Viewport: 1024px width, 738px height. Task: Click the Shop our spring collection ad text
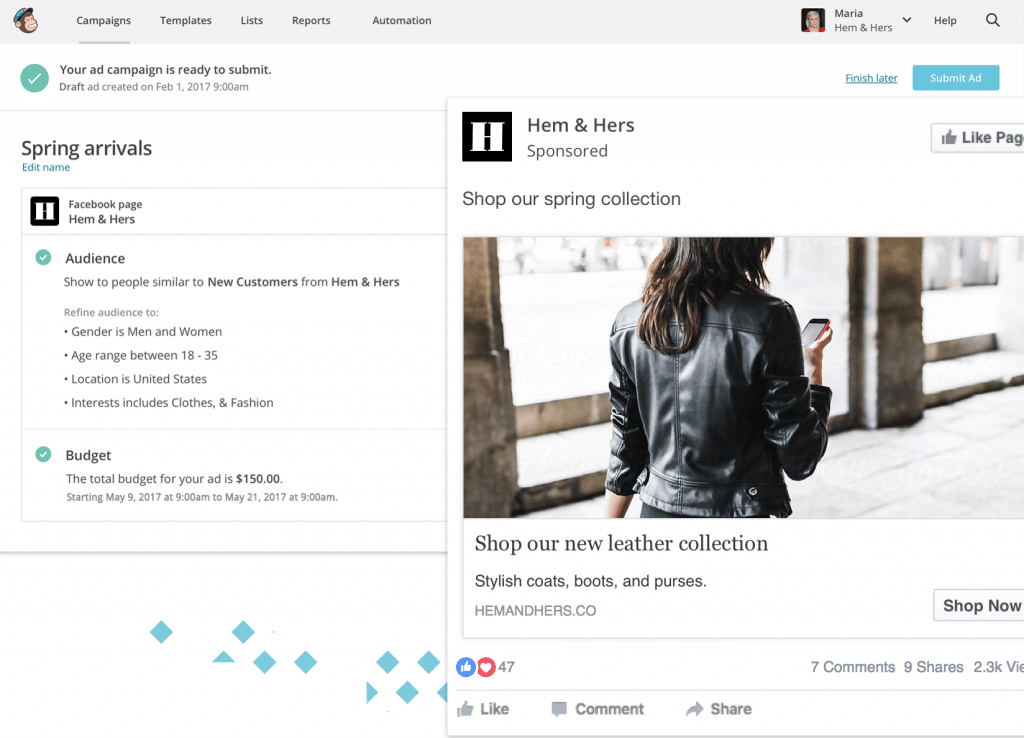pyautogui.click(x=571, y=199)
